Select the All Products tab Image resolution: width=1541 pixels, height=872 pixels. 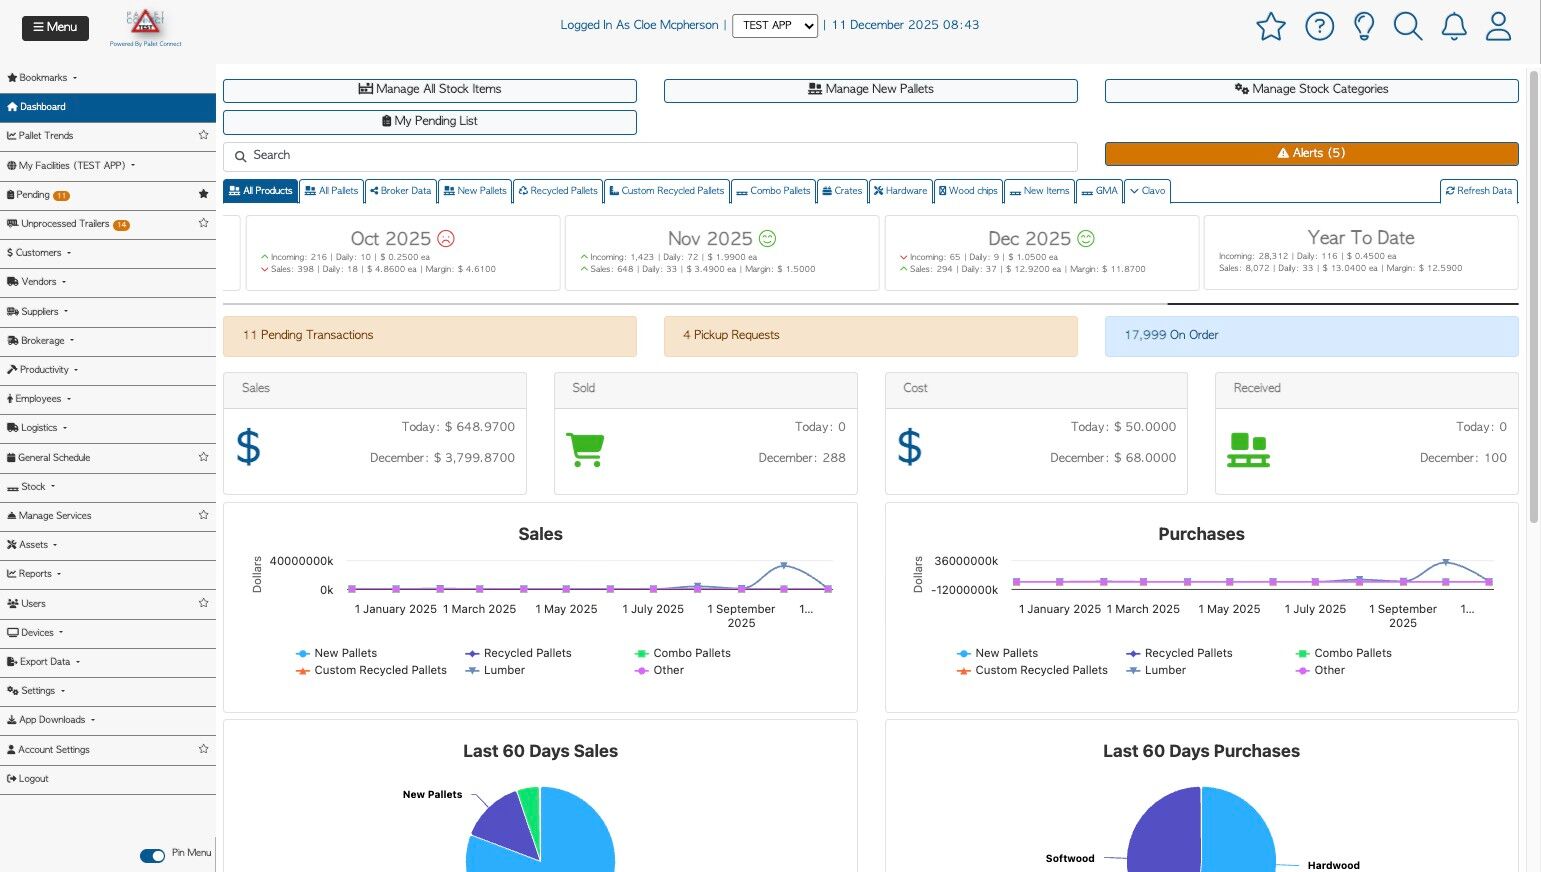tap(261, 191)
